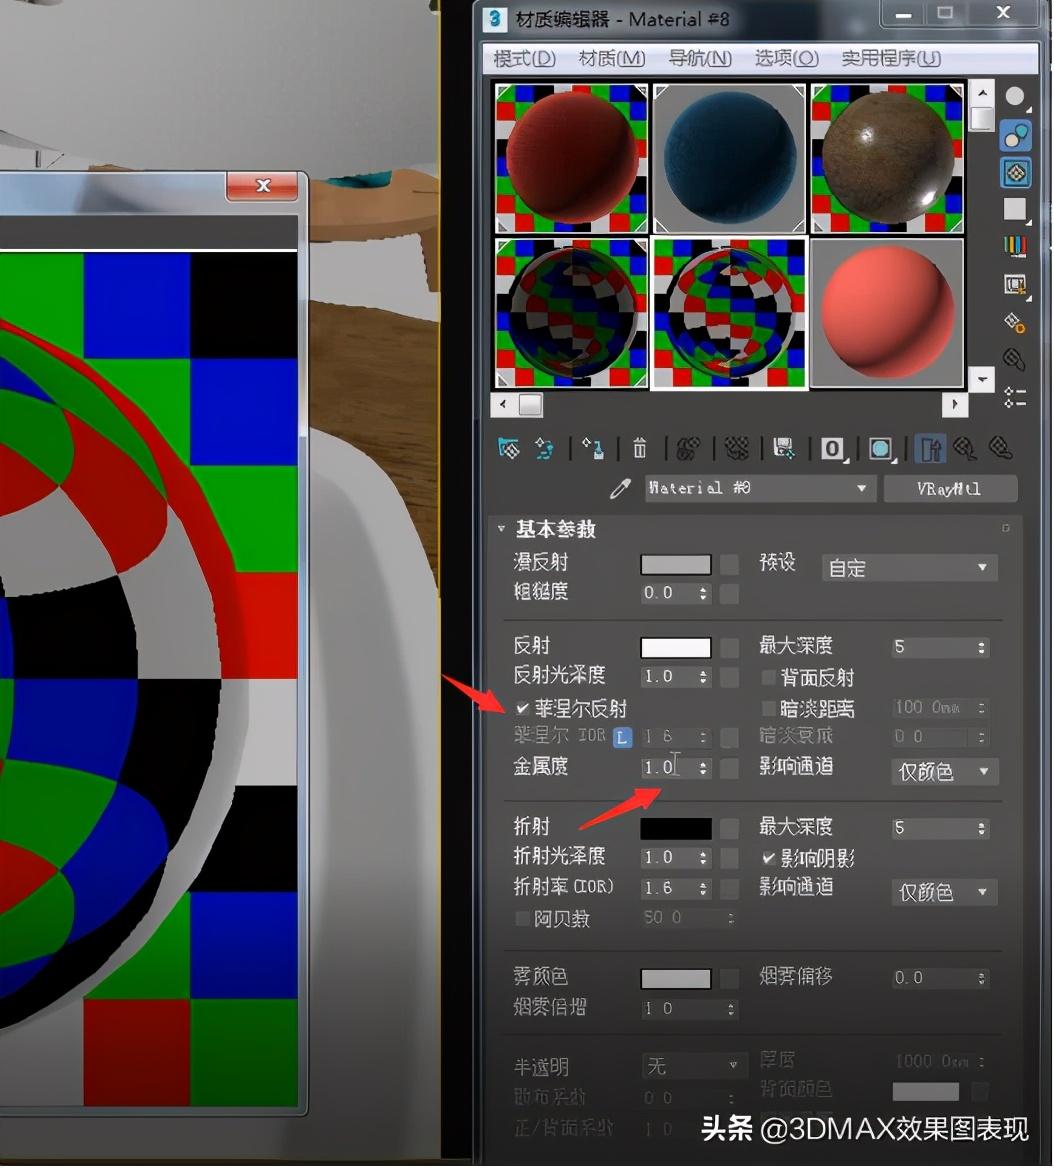The width and height of the screenshot is (1054, 1168).
Task: Click the 金属度 spinner arrows
Action: [704, 767]
